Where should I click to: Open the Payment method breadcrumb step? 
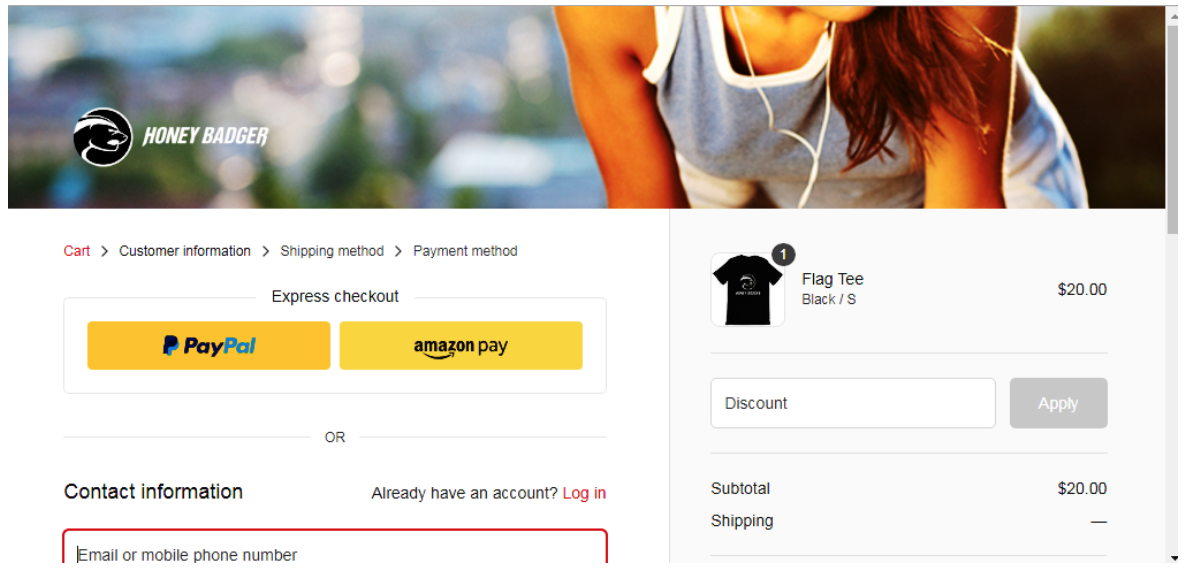(x=465, y=251)
